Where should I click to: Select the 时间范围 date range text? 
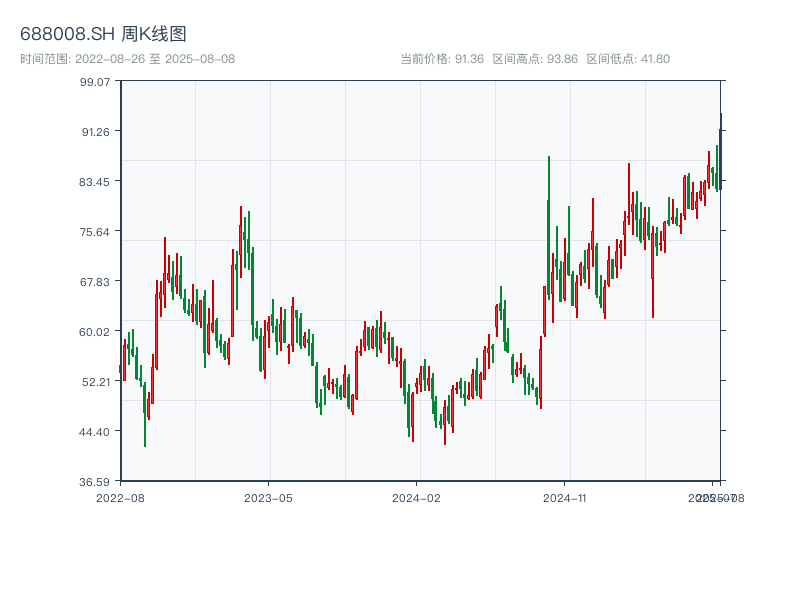click(x=127, y=59)
